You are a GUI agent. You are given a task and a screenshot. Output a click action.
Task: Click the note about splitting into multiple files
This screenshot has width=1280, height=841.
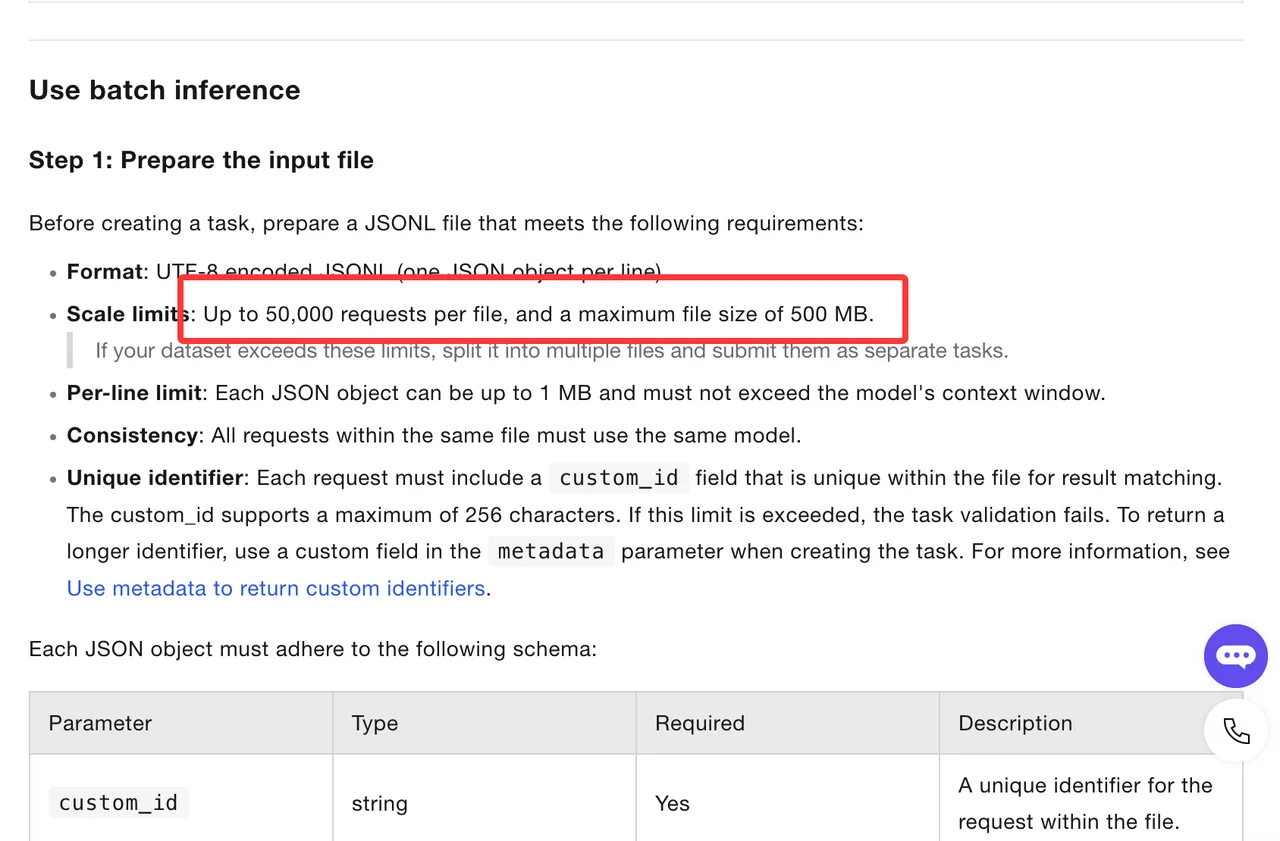click(552, 351)
